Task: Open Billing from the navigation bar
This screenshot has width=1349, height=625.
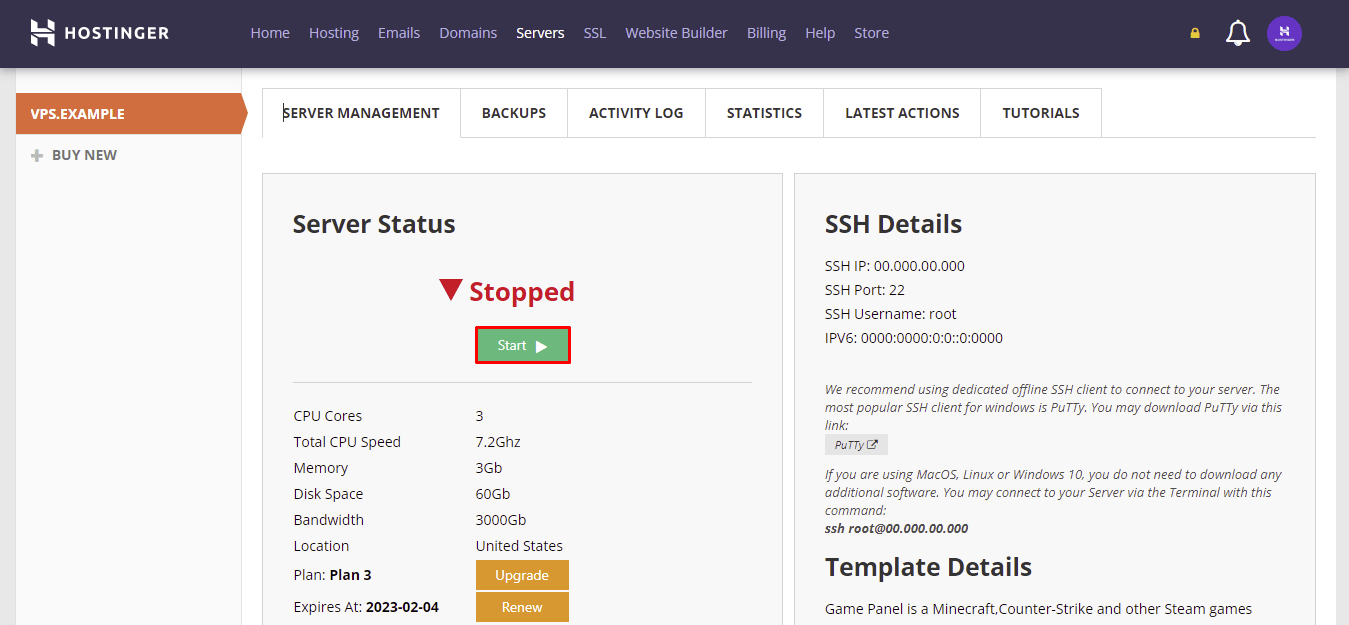Action: (766, 32)
